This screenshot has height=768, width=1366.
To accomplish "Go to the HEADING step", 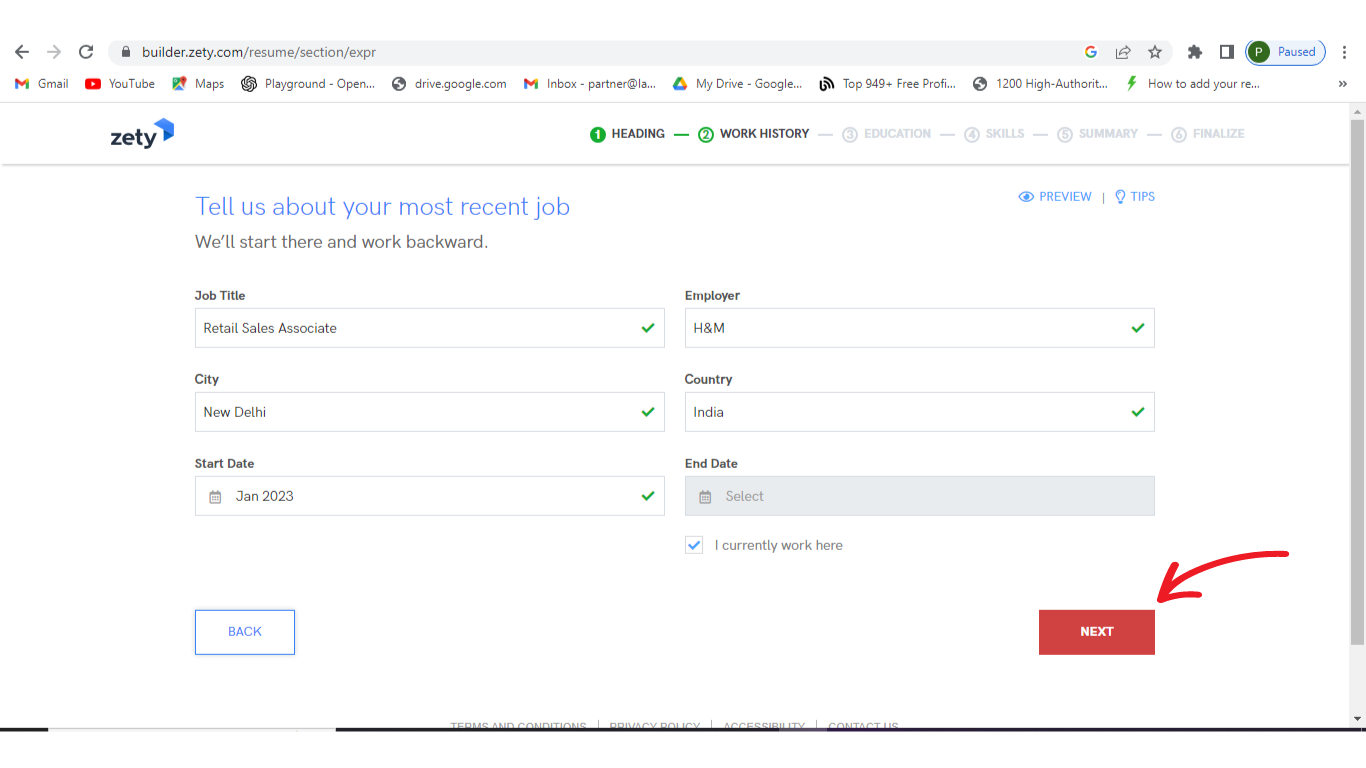I will [x=628, y=134].
